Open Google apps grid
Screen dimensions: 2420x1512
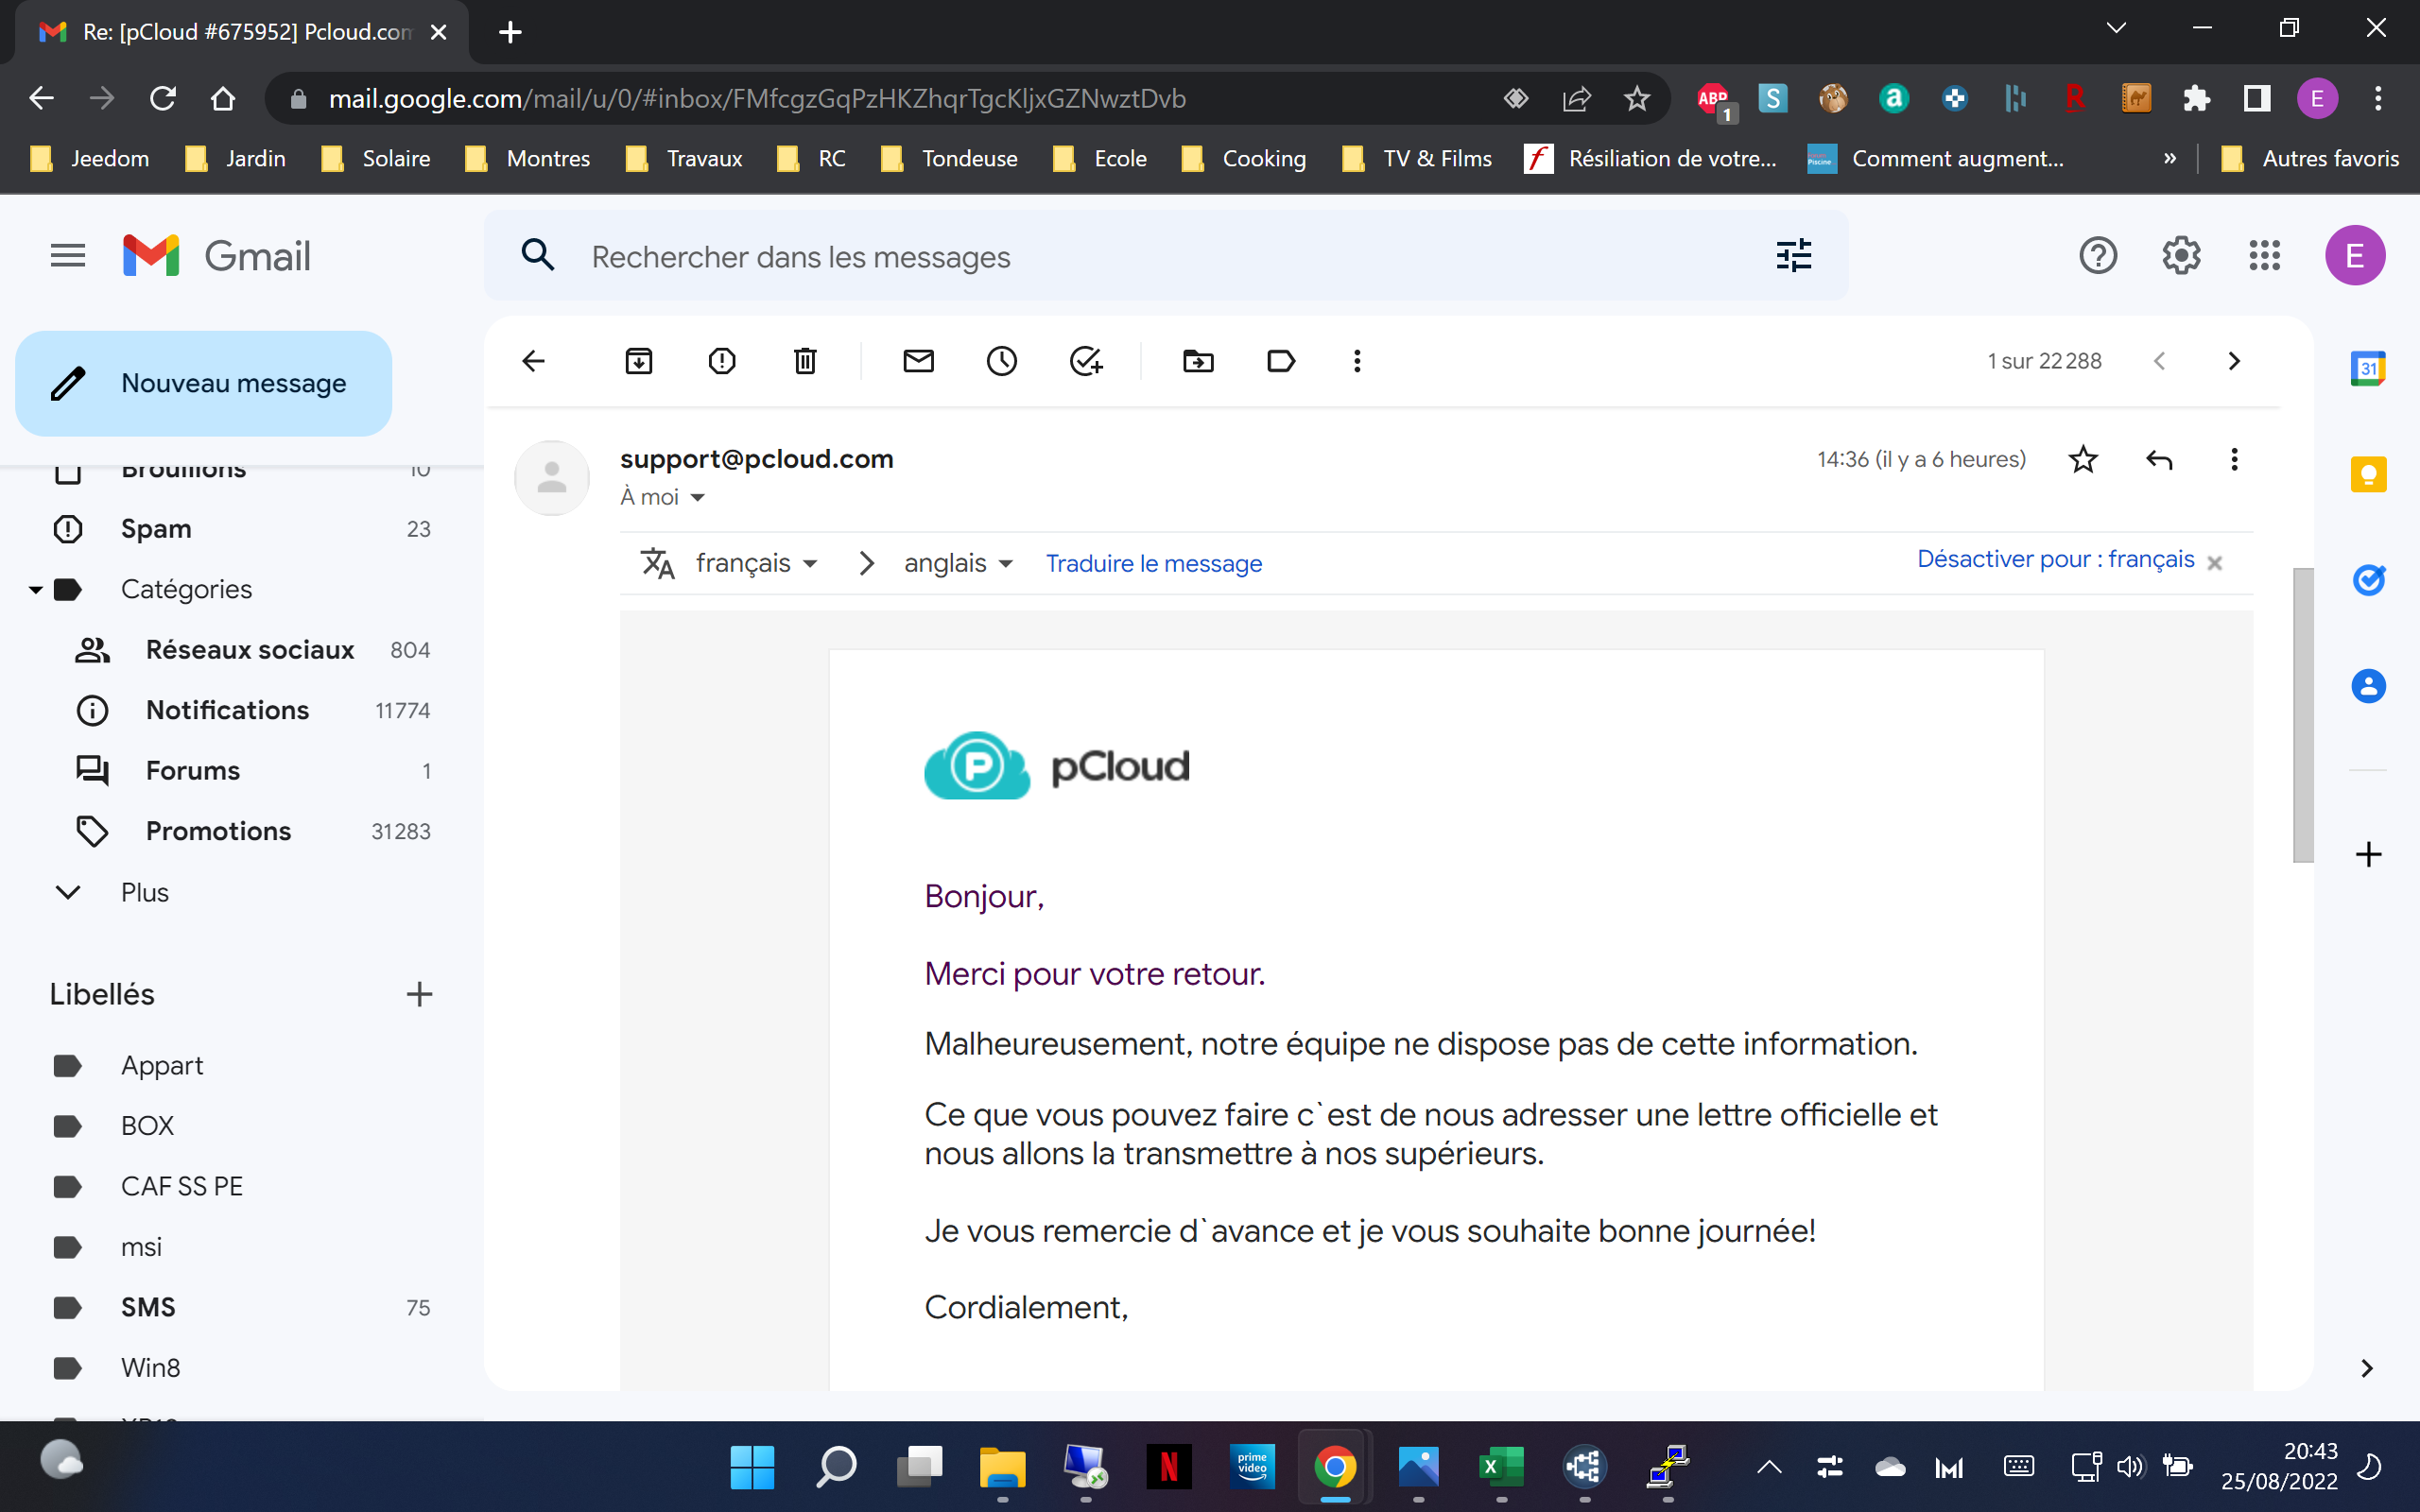click(x=2264, y=256)
